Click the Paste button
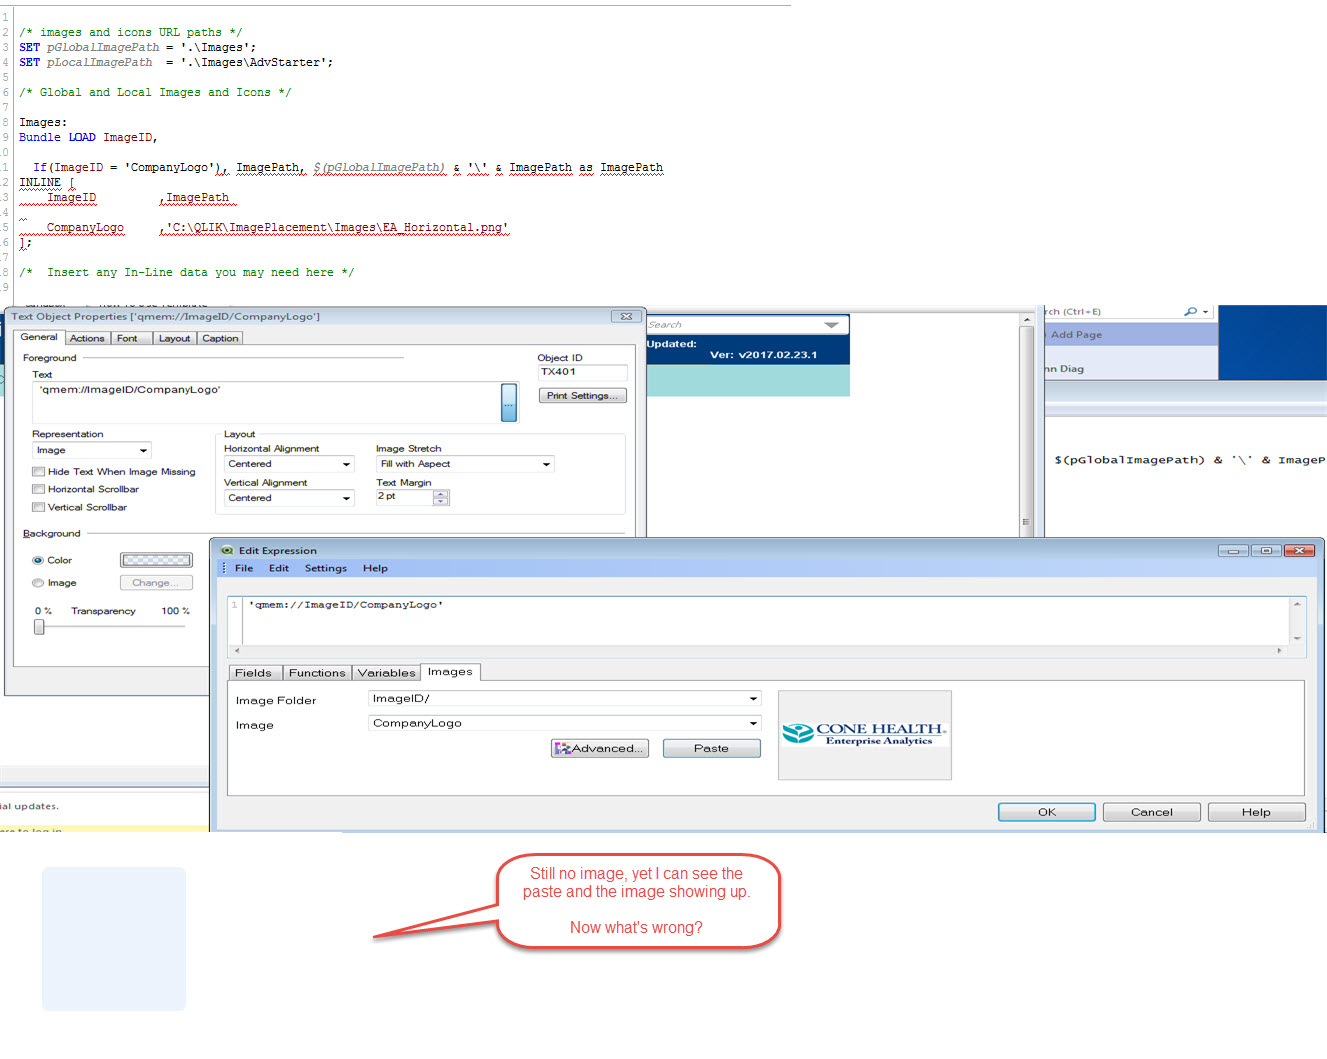Image resolution: width=1327 pixels, height=1059 pixels. point(711,748)
